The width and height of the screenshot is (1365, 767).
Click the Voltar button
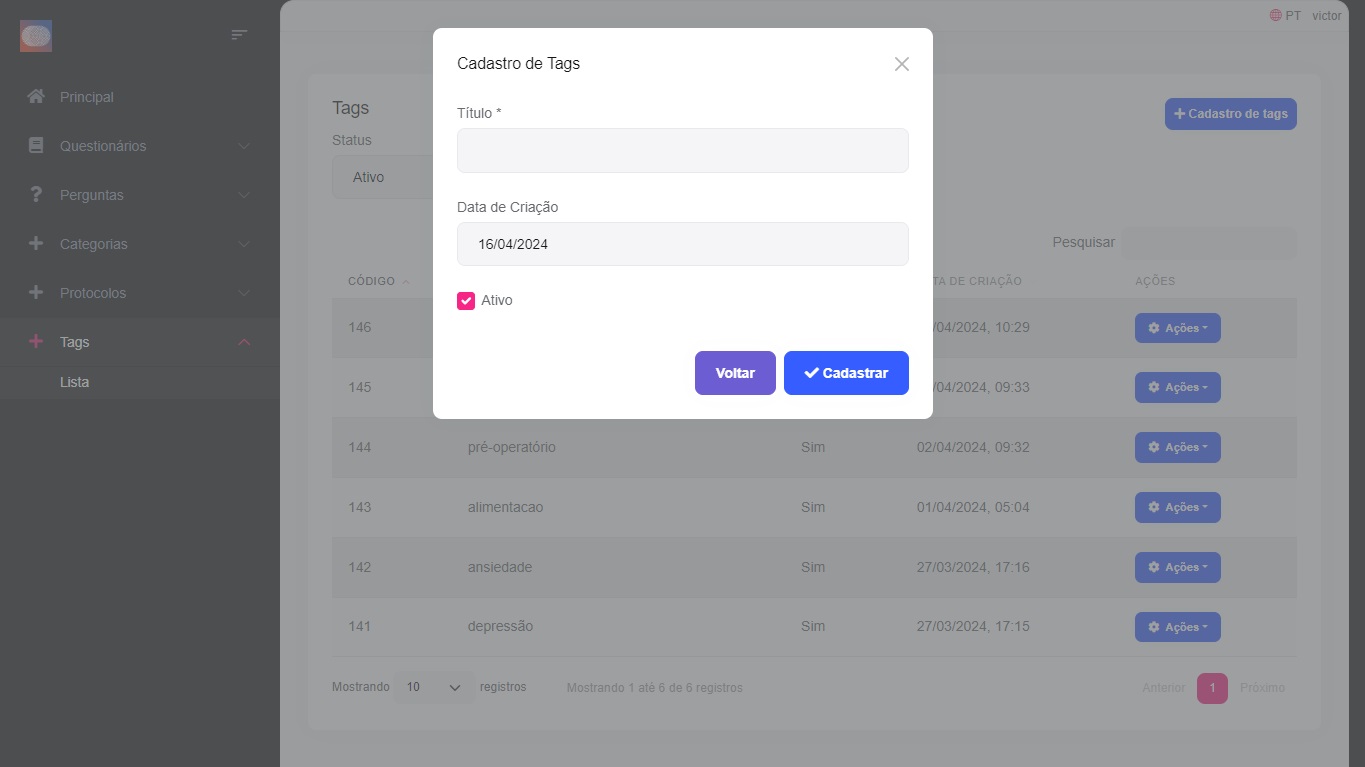(735, 373)
